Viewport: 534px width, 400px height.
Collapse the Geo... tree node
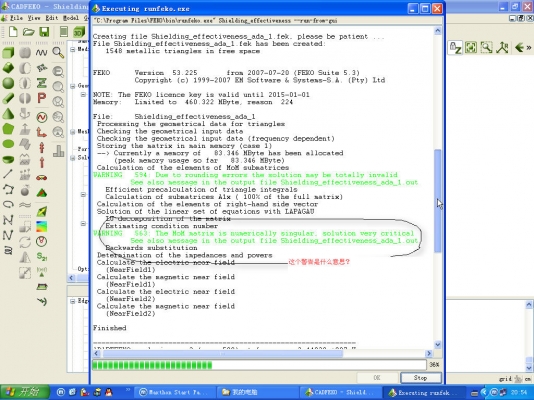coord(73,86)
